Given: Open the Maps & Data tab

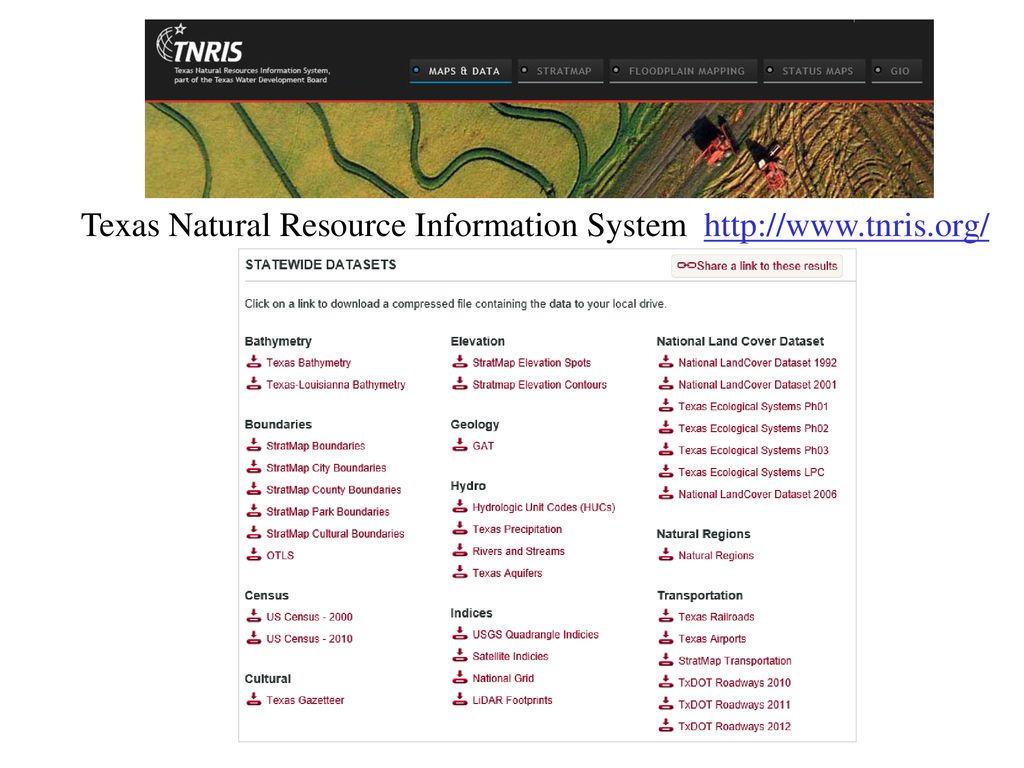Looking at the screenshot, I should 461,71.
